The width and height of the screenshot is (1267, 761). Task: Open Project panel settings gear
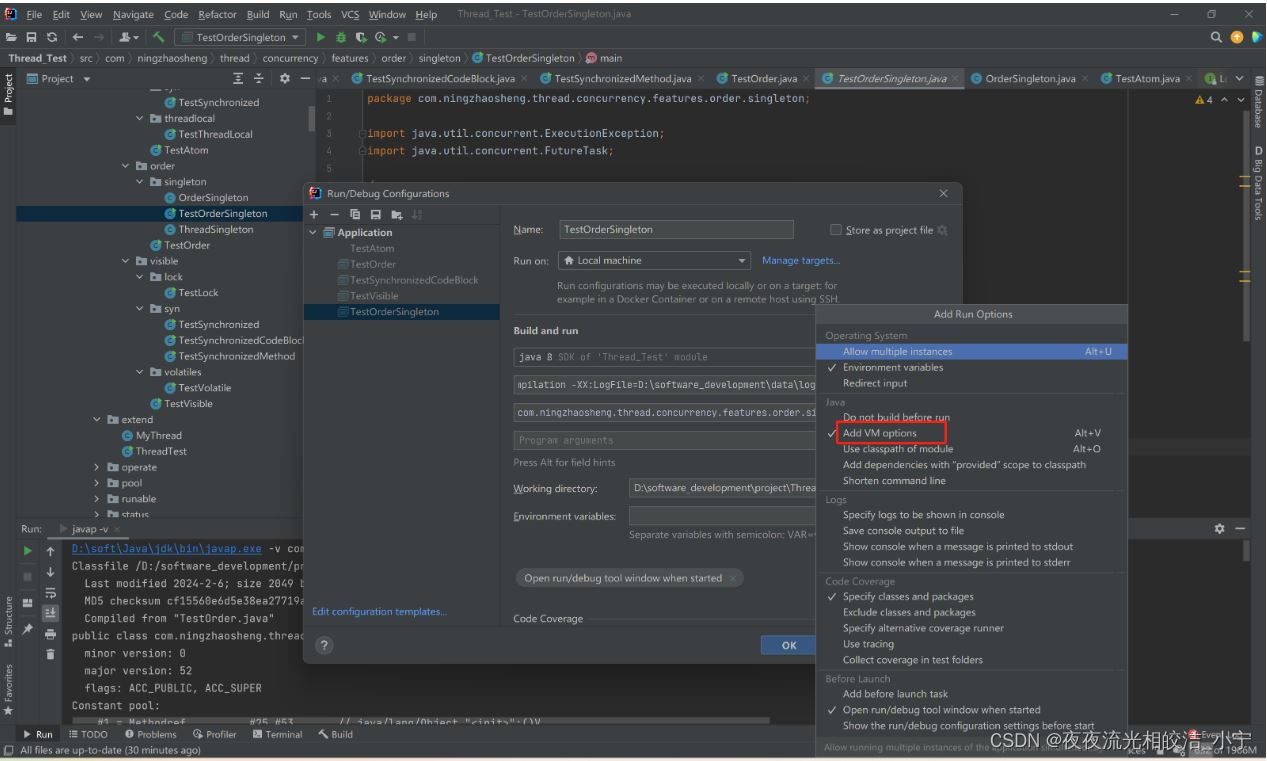pos(285,79)
